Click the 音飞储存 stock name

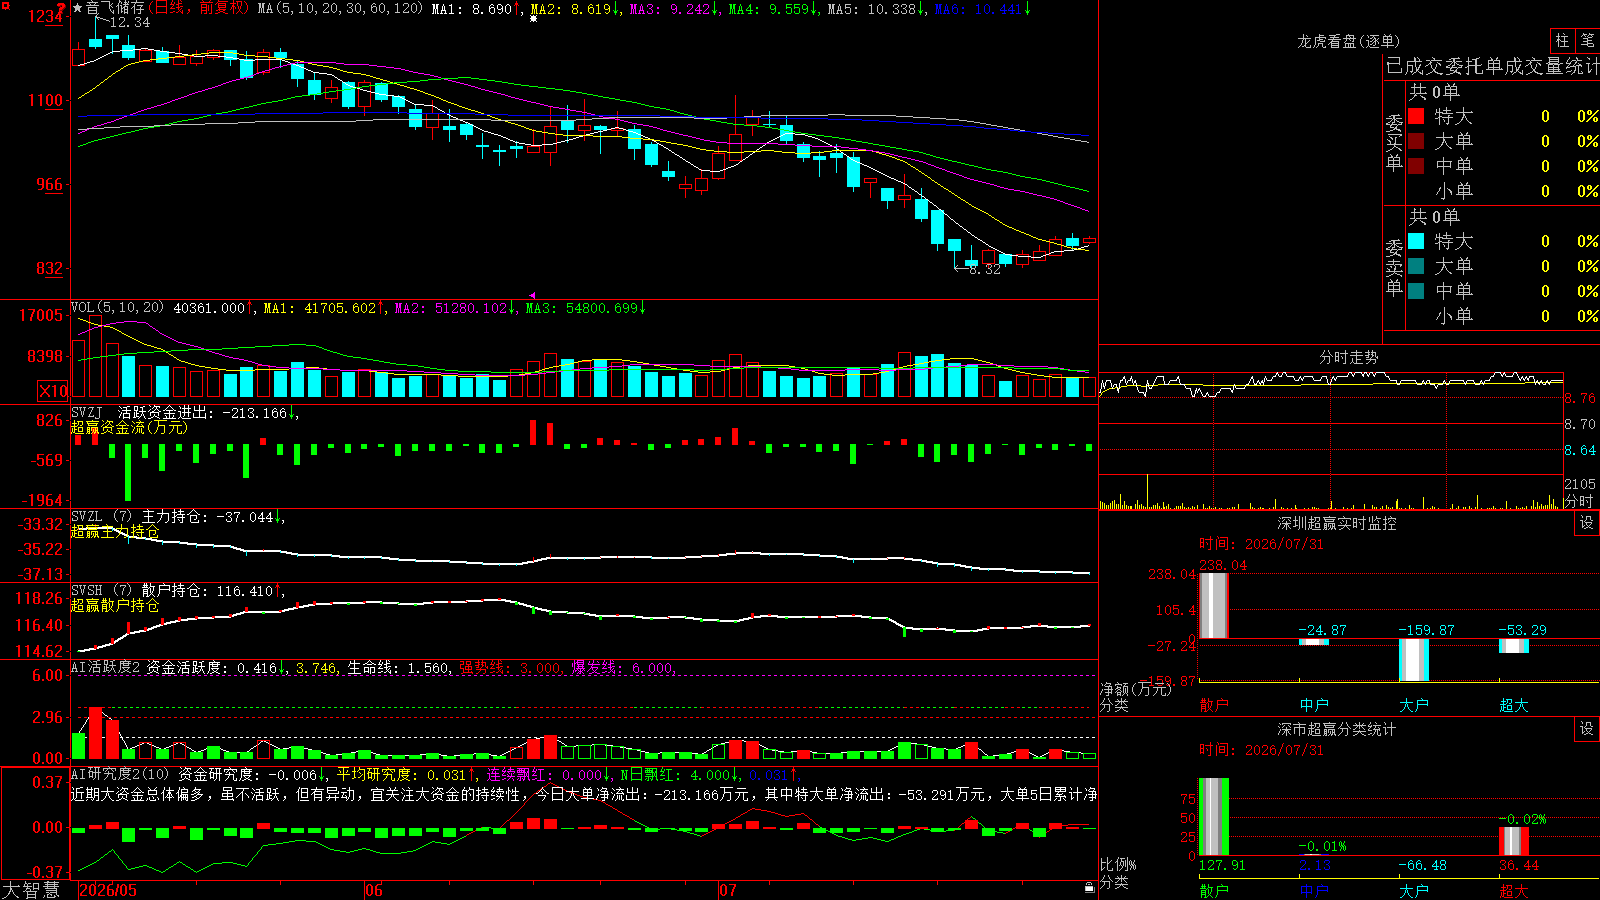click(115, 8)
